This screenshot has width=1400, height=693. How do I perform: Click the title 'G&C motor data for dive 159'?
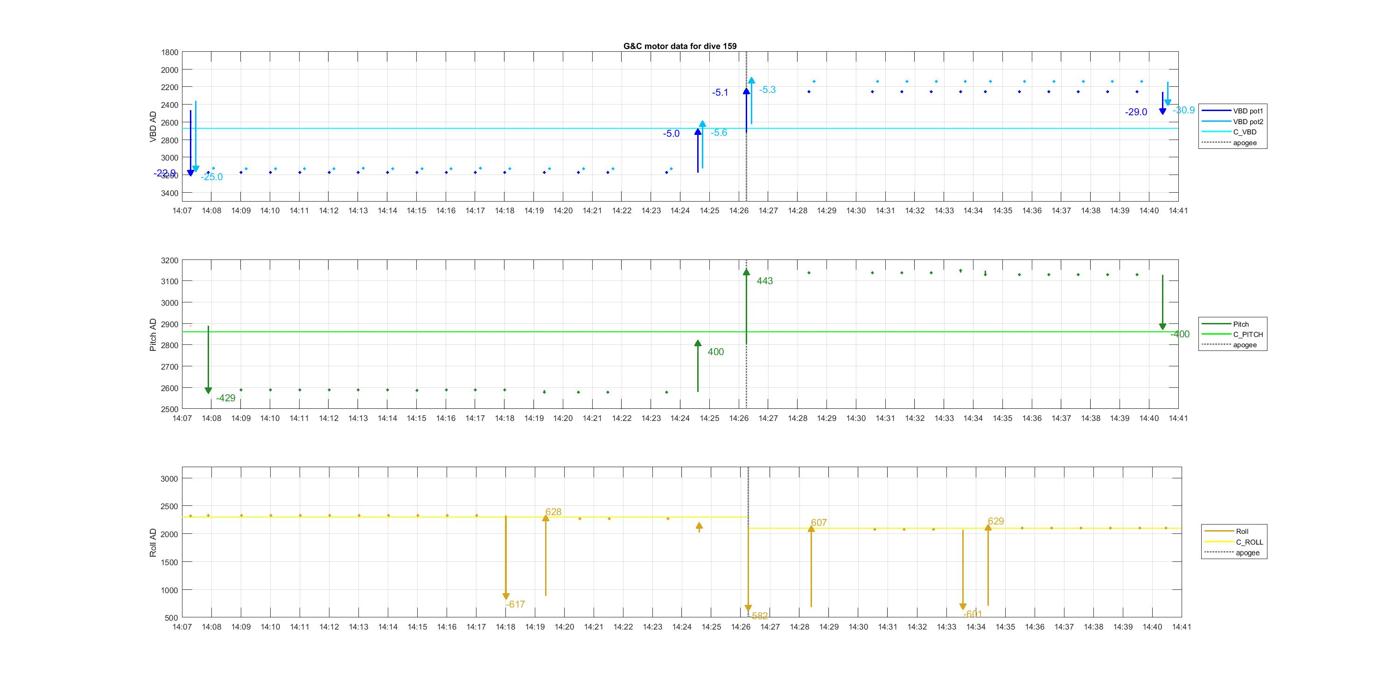[x=680, y=46]
